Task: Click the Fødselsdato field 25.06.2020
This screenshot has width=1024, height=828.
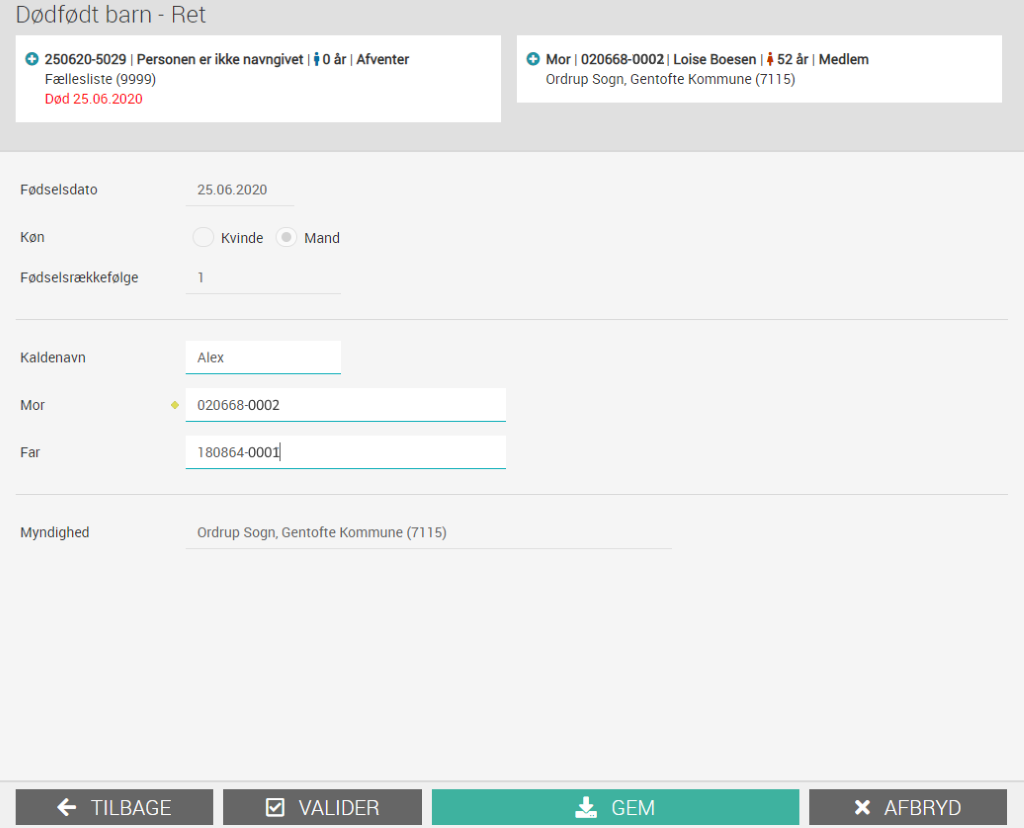Action: tap(239, 190)
